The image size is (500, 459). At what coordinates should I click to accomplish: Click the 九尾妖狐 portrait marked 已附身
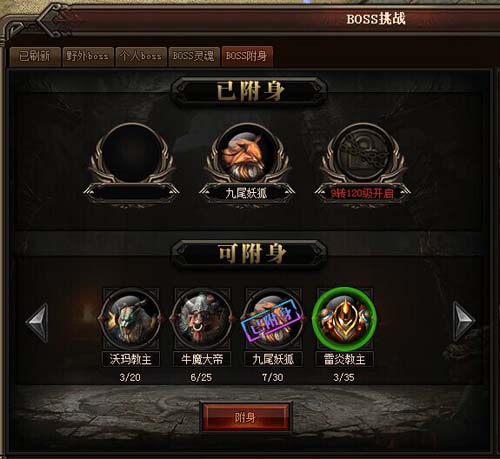point(273,319)
